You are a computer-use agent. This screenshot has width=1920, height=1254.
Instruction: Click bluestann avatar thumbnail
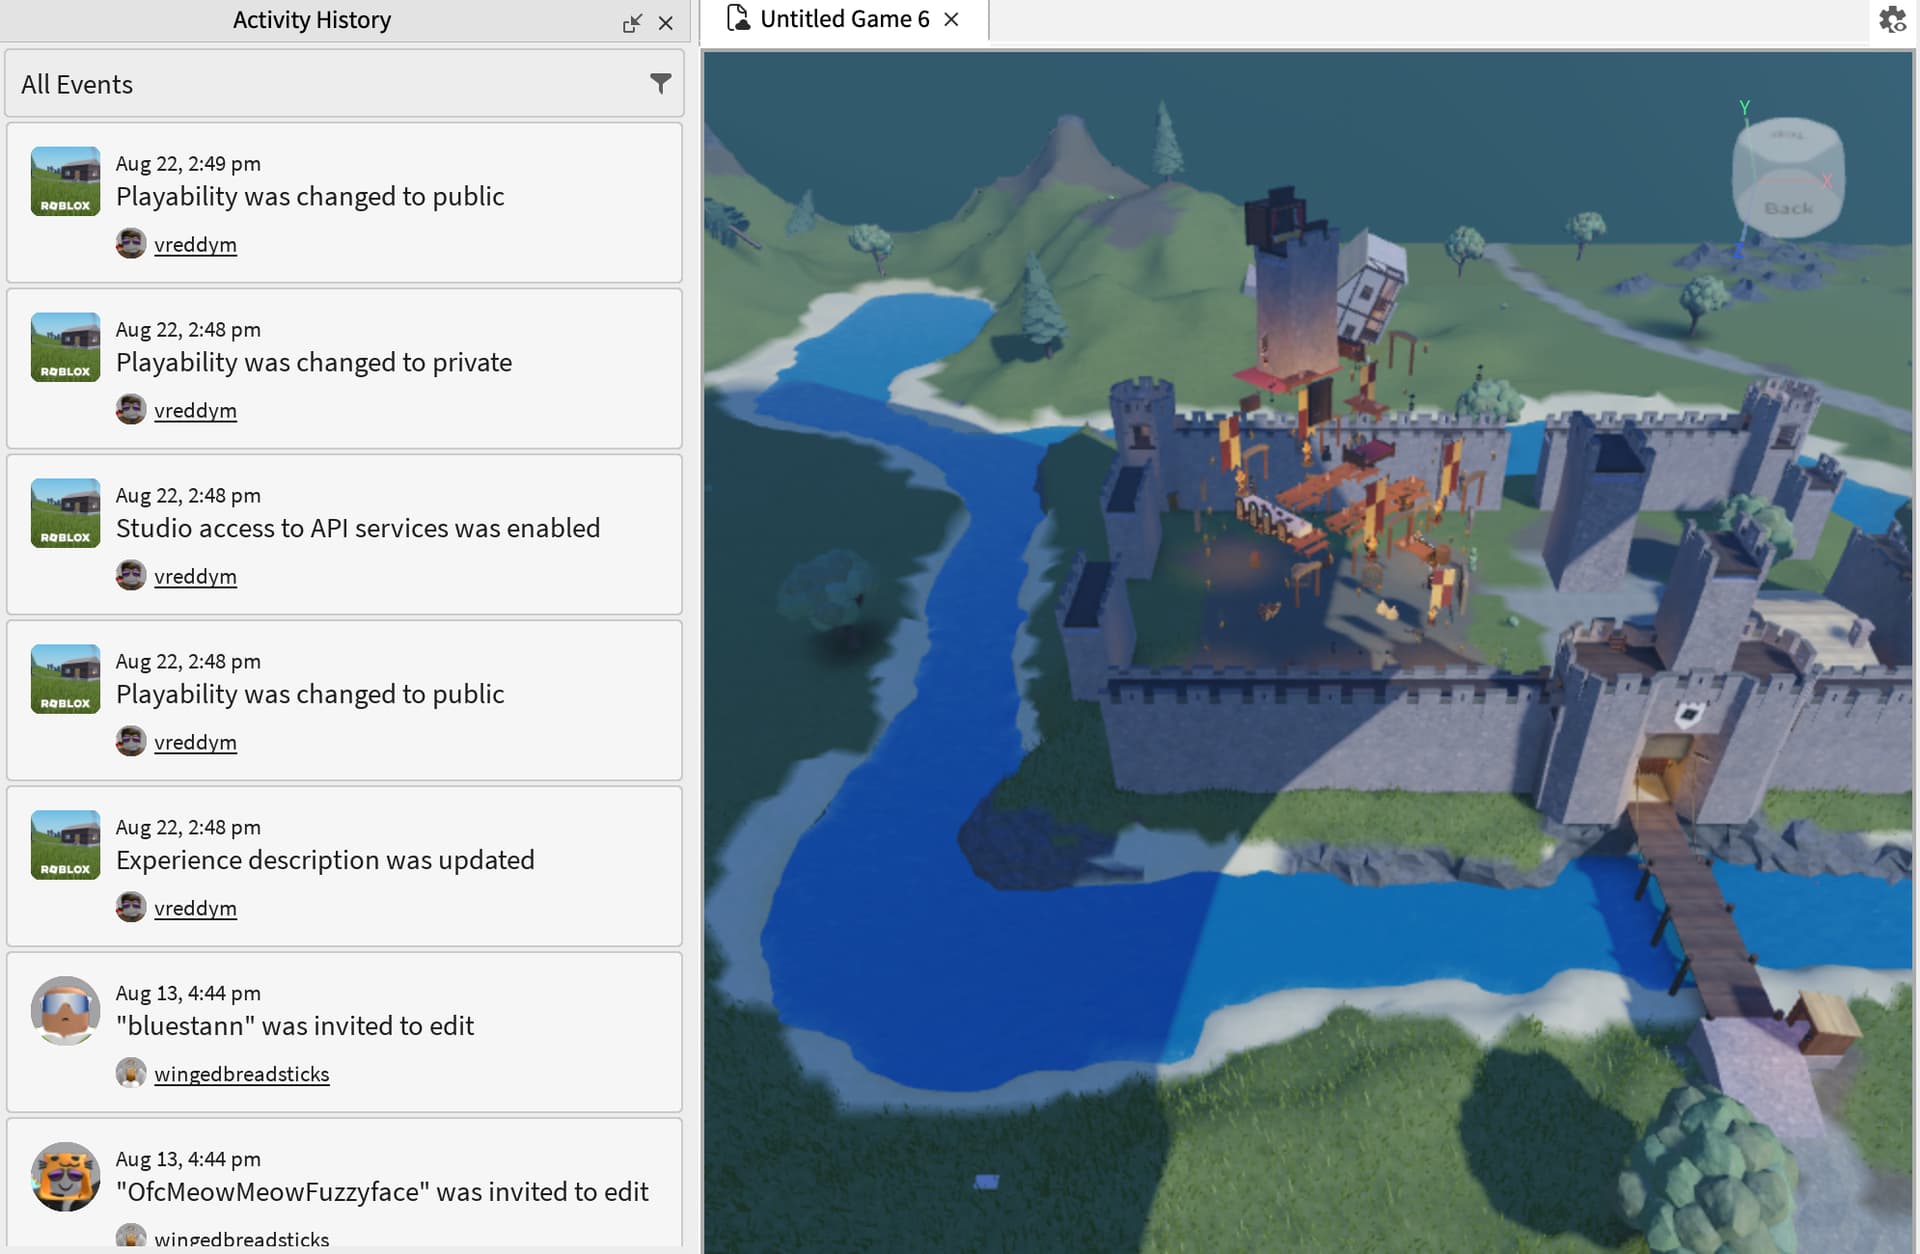65,1010
